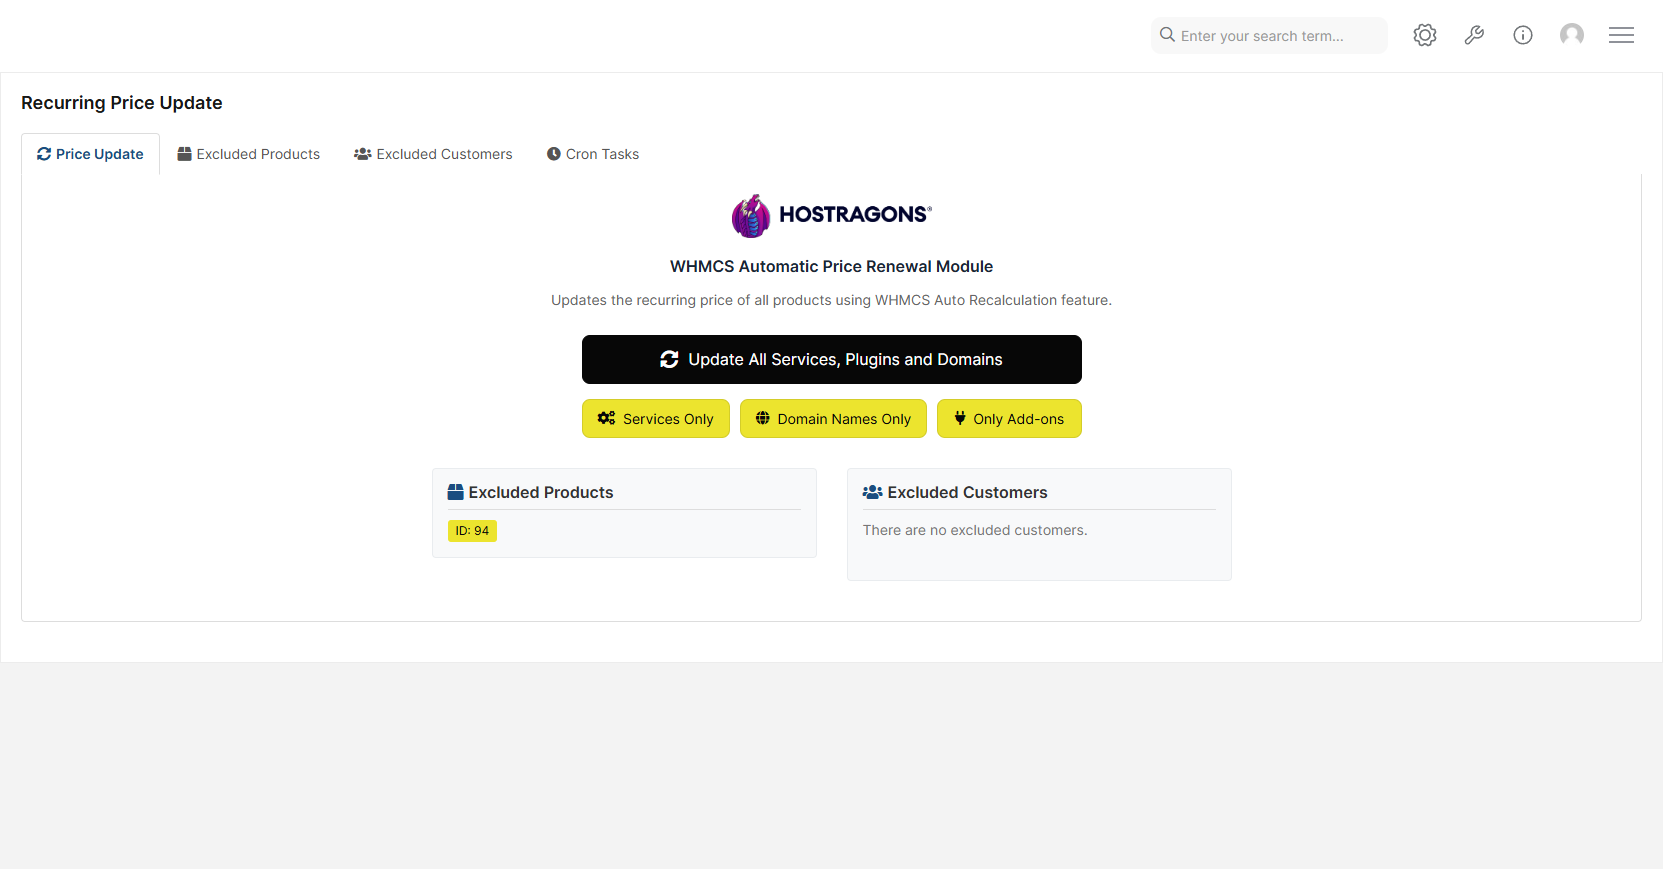Image resolution: width=1663 pixels, height=869 pixels.
Task: Click the Only Add-ons button
Action: pos(1009,419)
